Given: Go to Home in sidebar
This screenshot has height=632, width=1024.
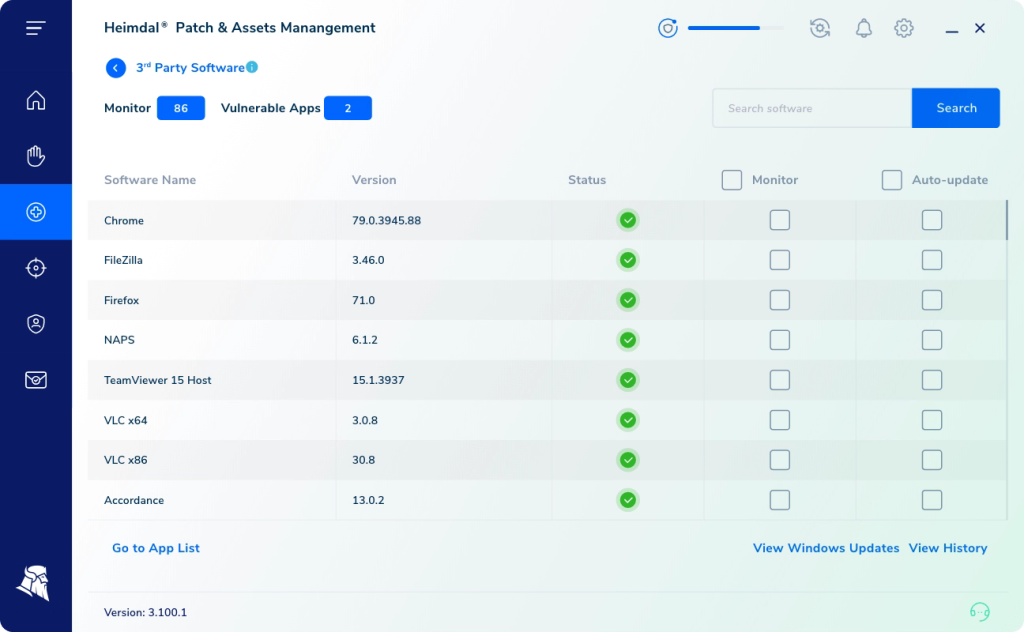Looking at the screenshot, I should point(36,100).
